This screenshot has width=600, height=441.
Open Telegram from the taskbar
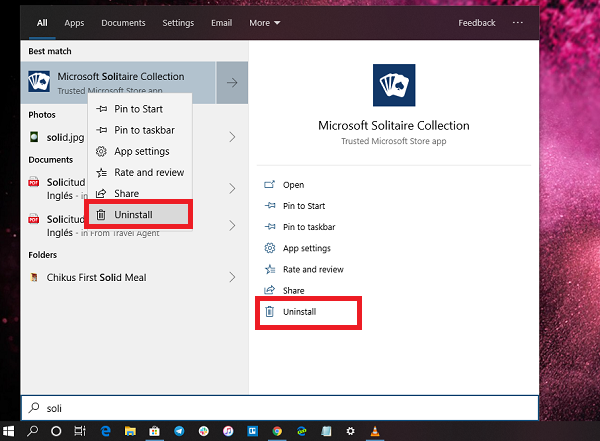pyautogui.click(x=178, y=431)
